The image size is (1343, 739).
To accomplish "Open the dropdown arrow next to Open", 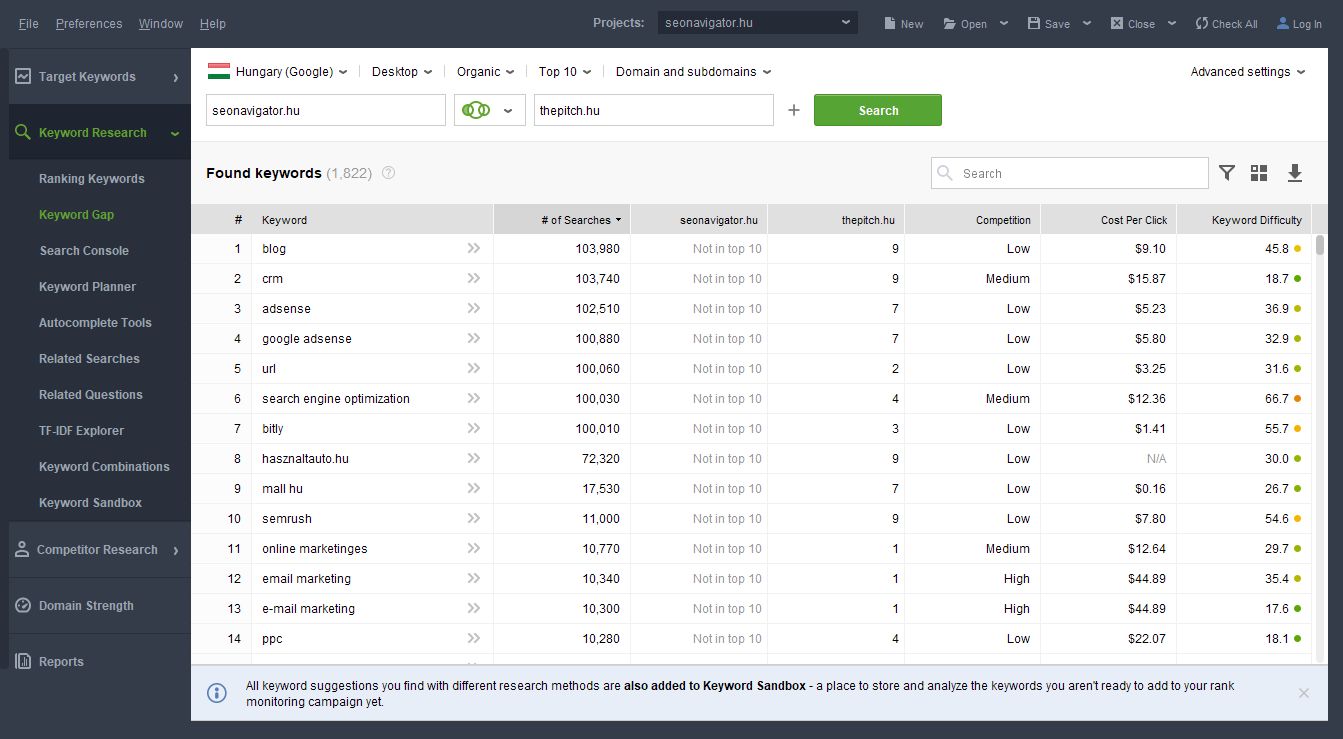I will click(x=1004, y=23).
